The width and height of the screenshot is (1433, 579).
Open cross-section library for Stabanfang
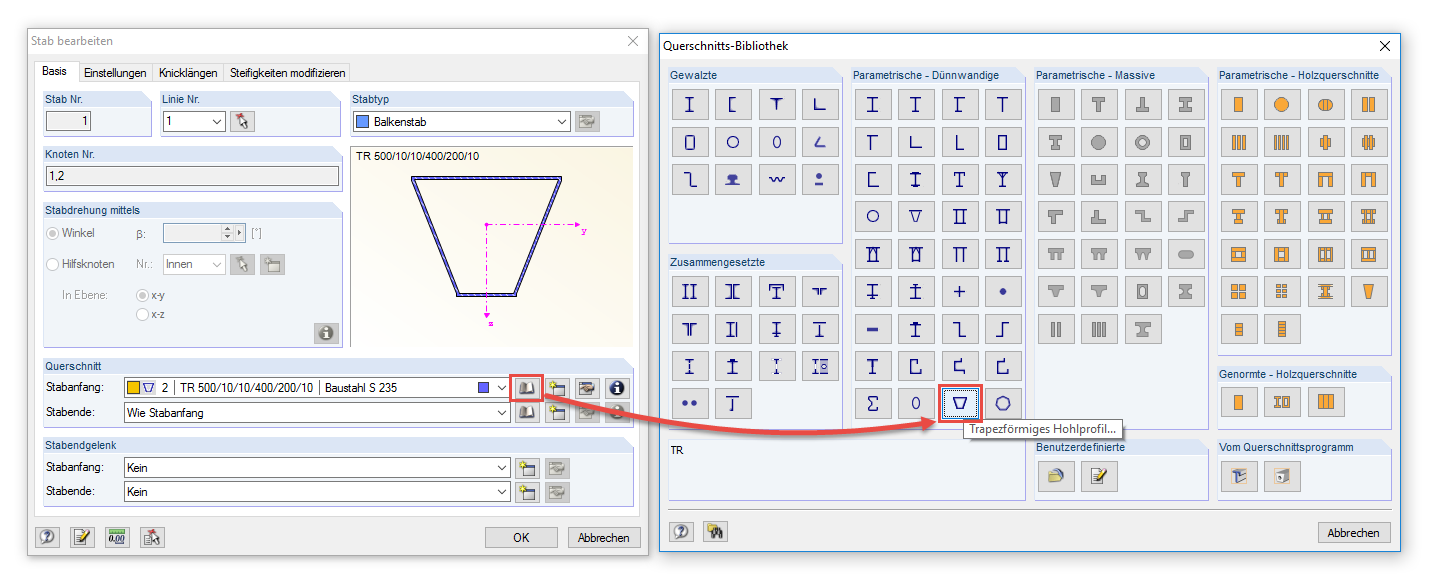point(526,388)
